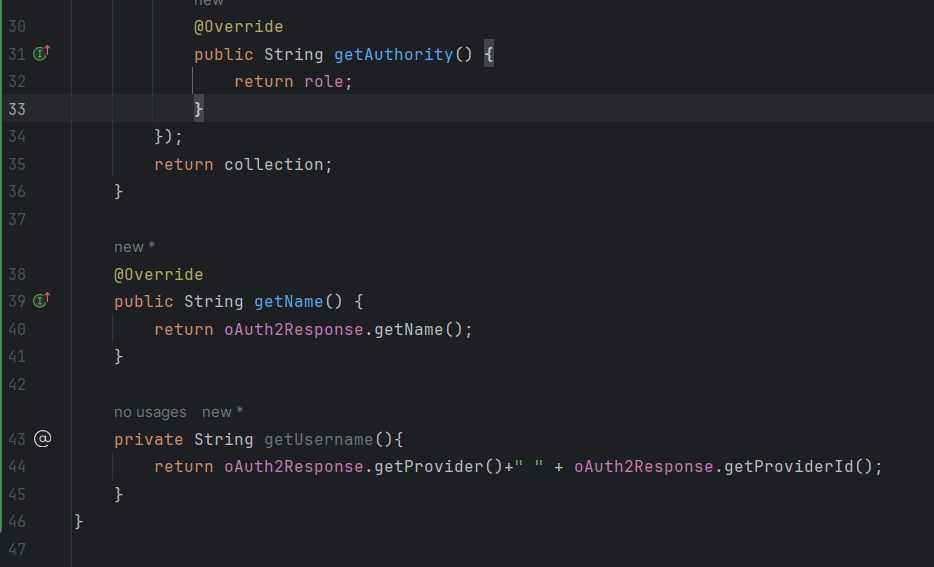
Task: Click the closing brace on highlighted line 33
Action: 198,109
